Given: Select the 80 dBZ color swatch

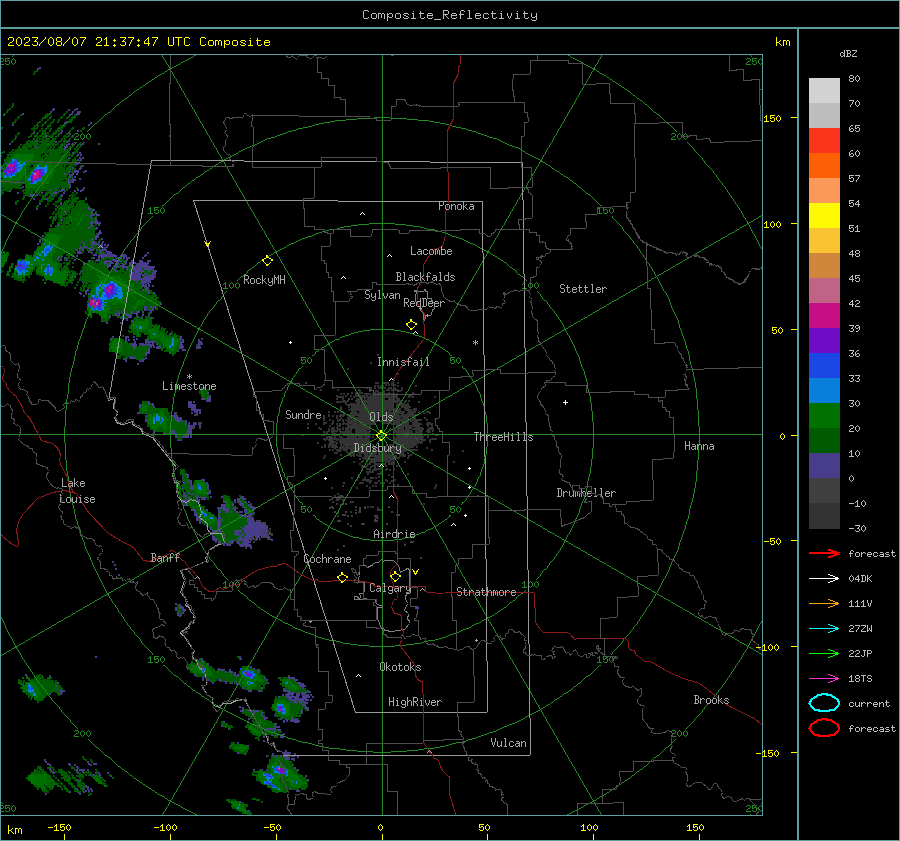Looking at the screenshot, I should (824, 90).
